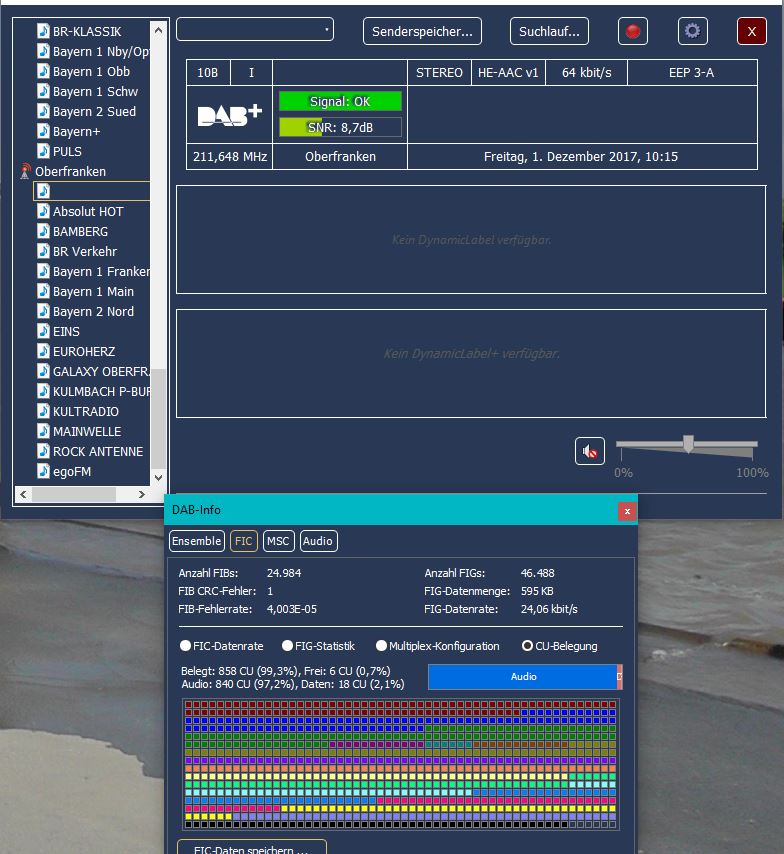Viewport: 784px width, 854px height.
Task: Select the FIC-Datenrate radio option
Action: pos(185,646)
